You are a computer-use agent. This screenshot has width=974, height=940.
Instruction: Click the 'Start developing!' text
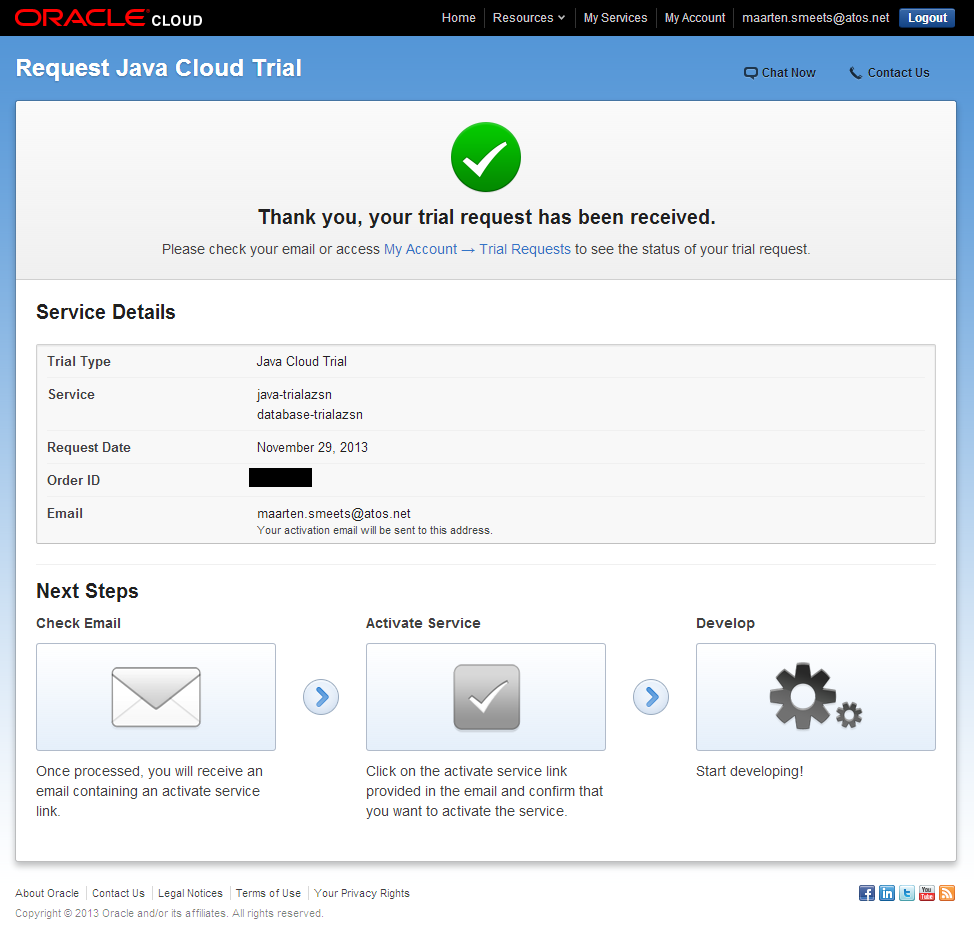(749, 771)
